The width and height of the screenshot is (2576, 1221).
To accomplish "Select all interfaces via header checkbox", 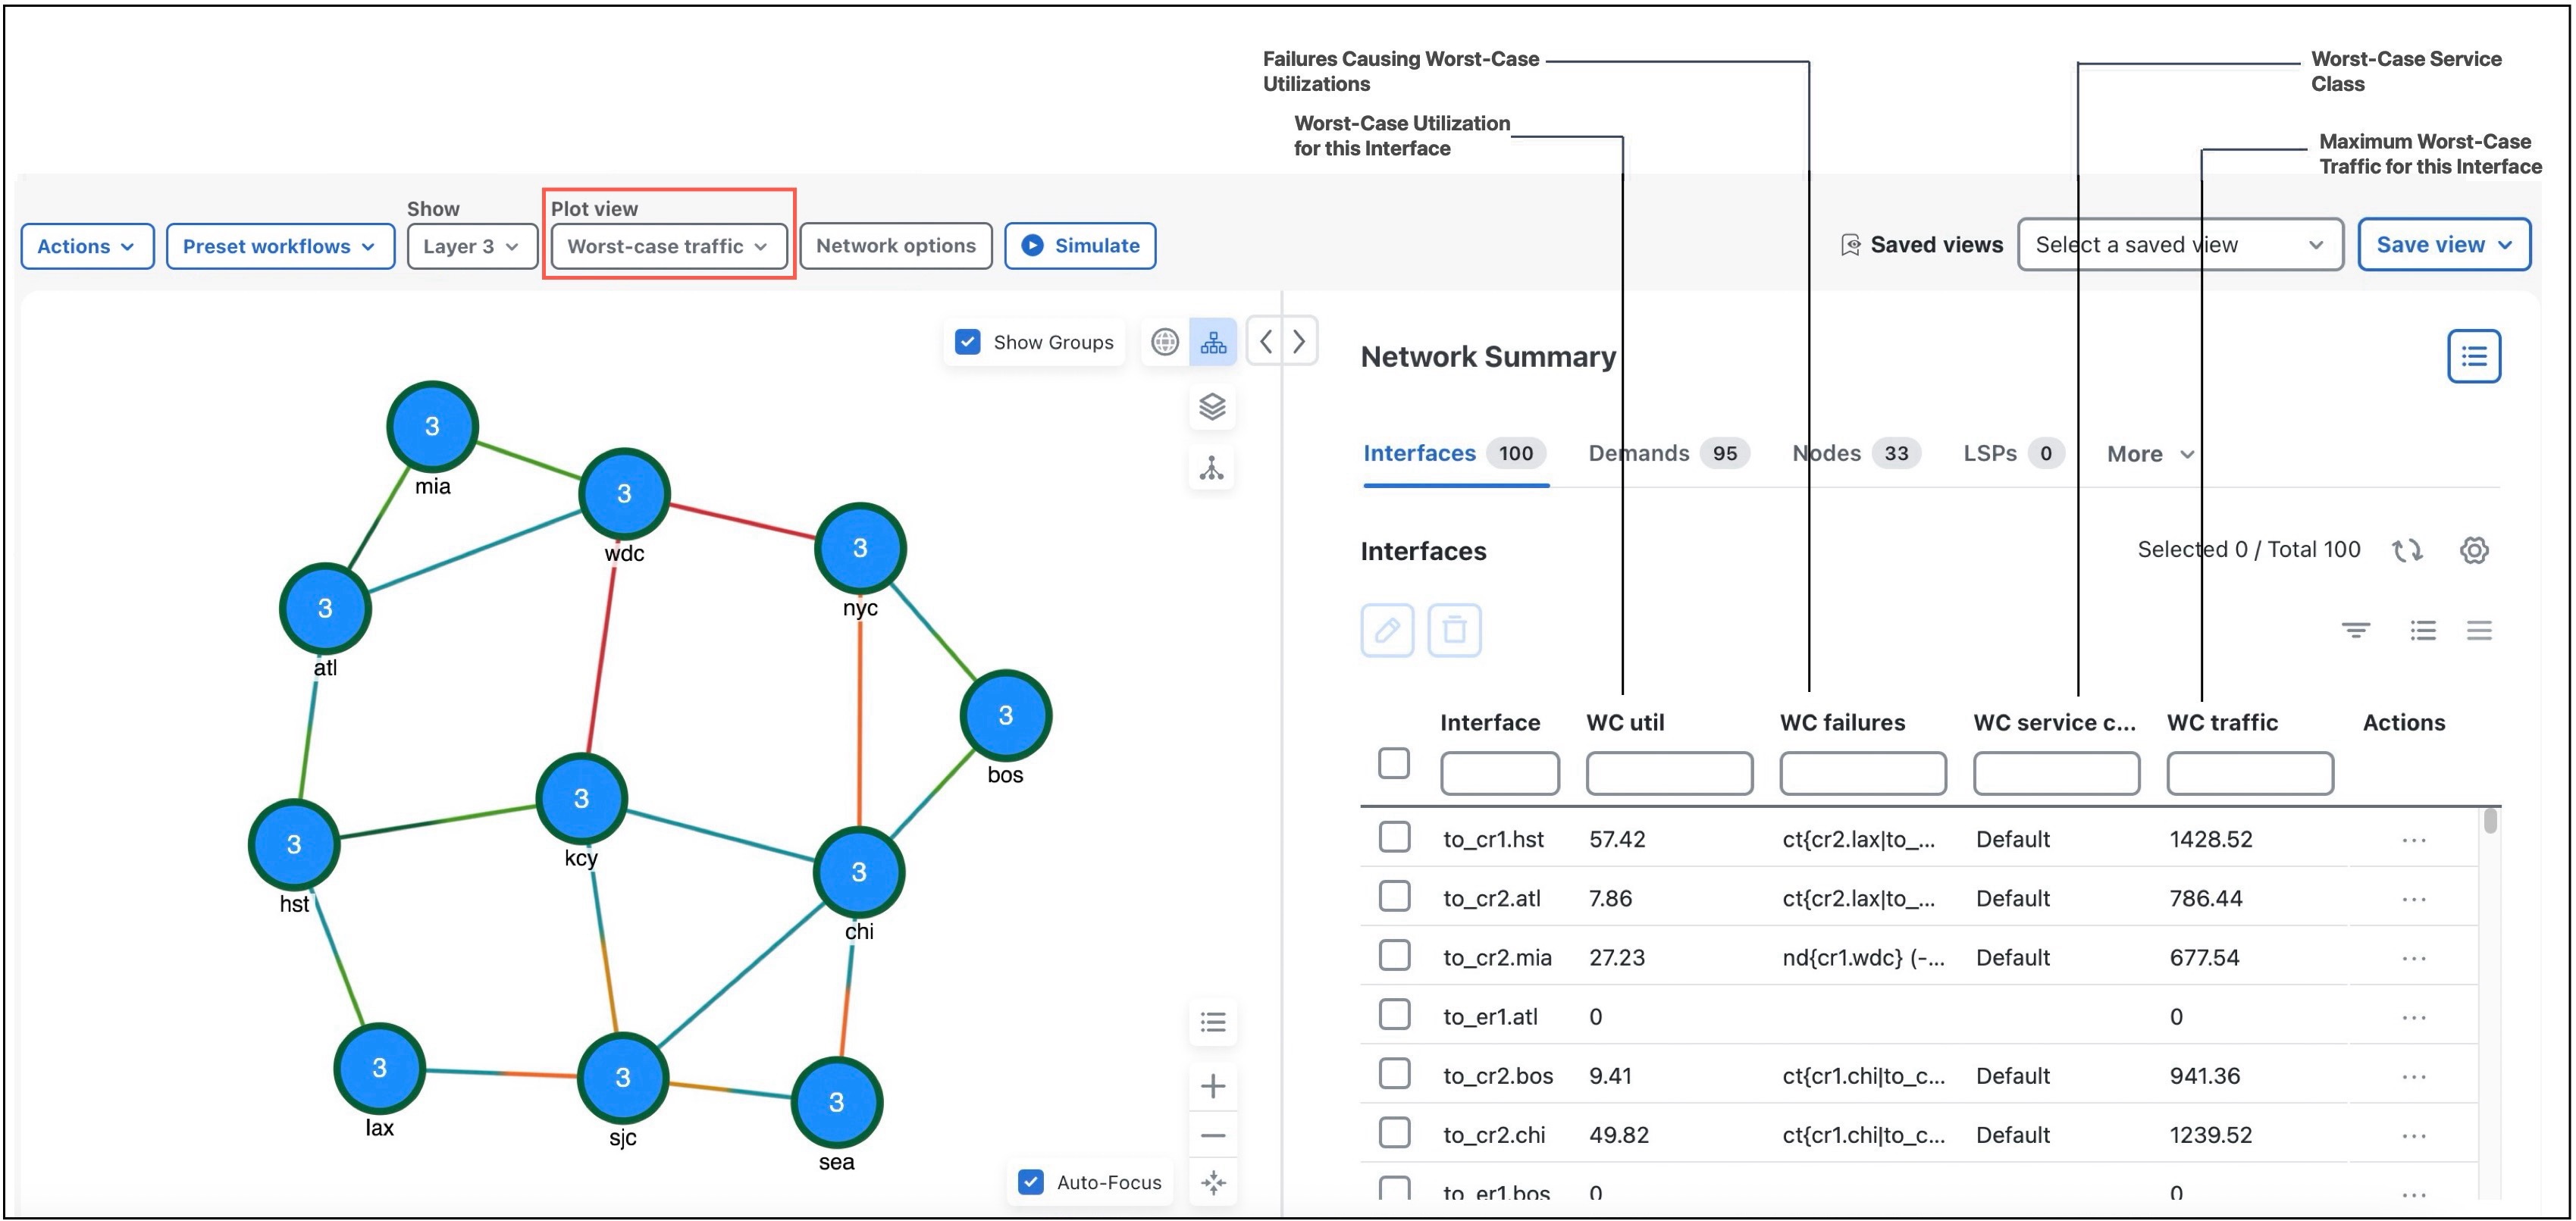I will (1393, 762).
